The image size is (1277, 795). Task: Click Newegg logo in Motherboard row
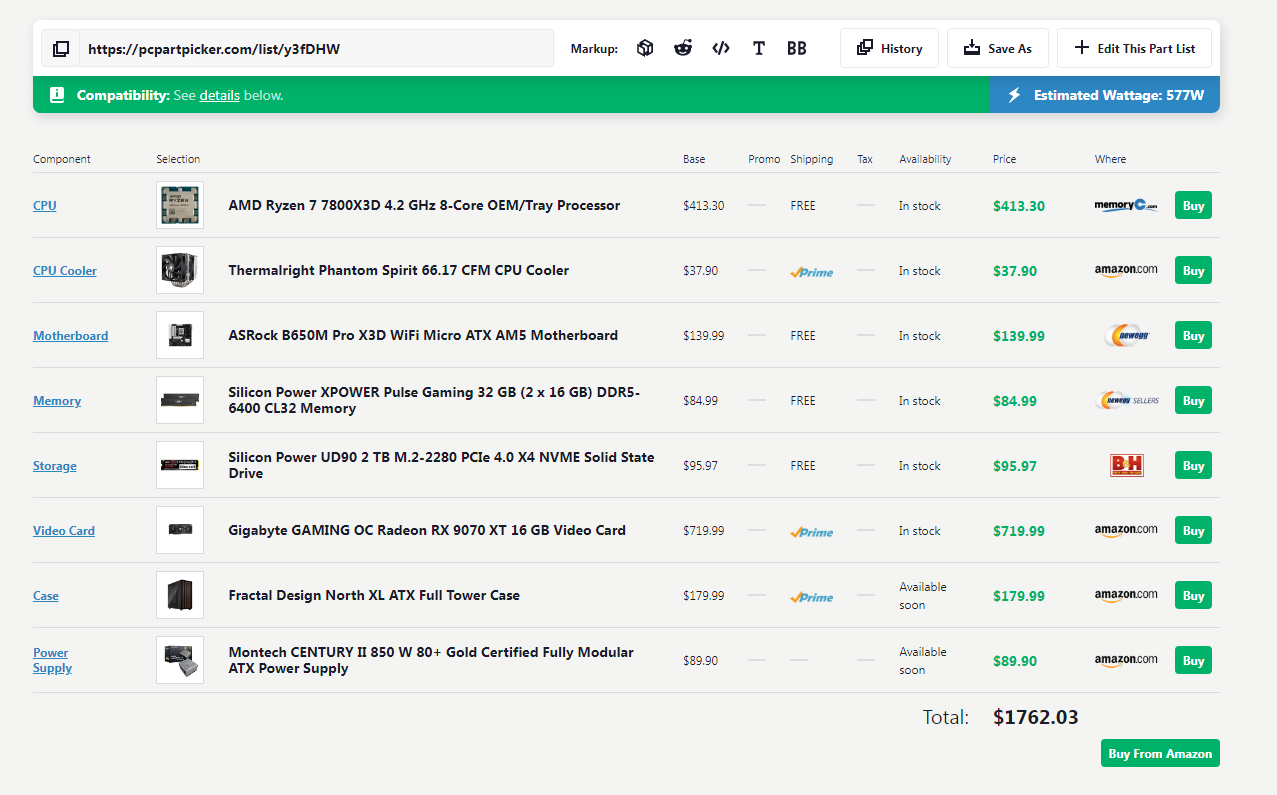pyautogui.click(x=1126, y=335)
